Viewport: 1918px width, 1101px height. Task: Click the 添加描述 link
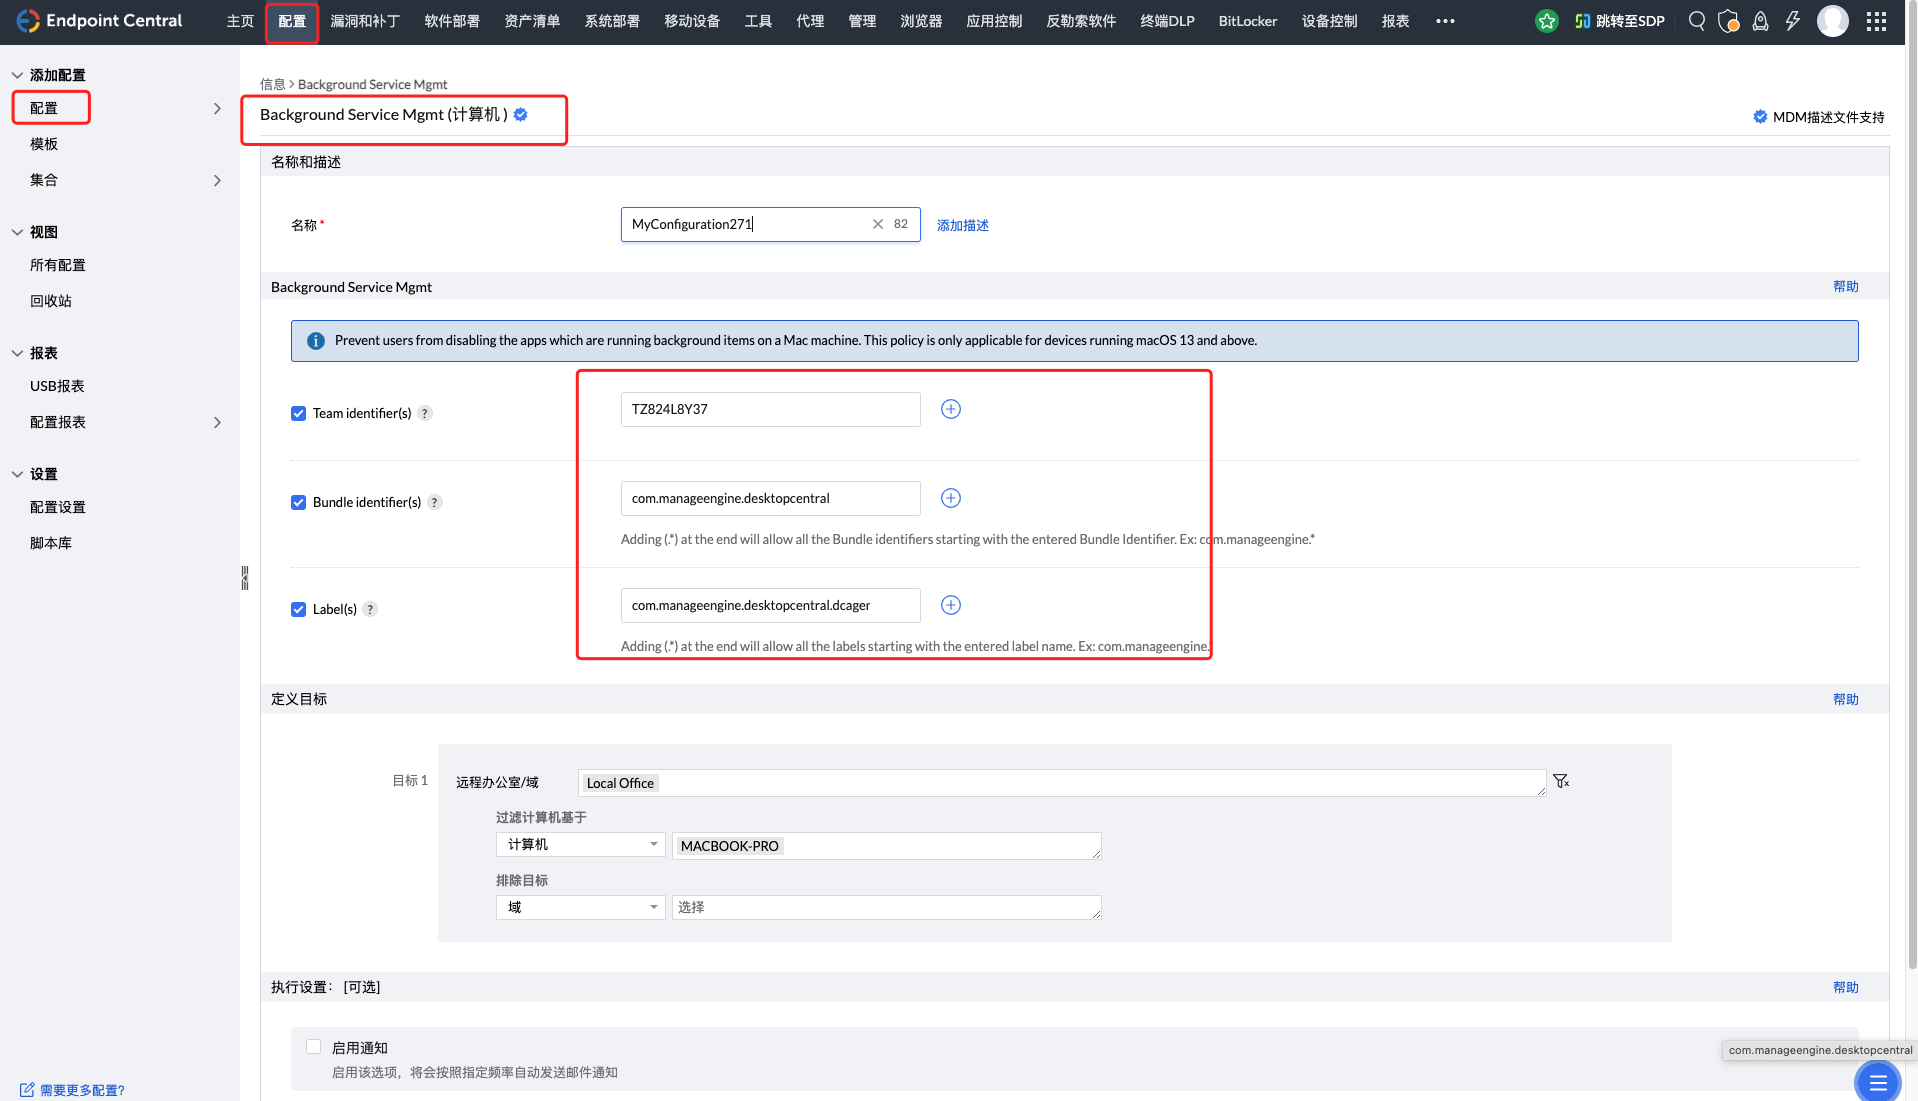[x=963, y=225]
